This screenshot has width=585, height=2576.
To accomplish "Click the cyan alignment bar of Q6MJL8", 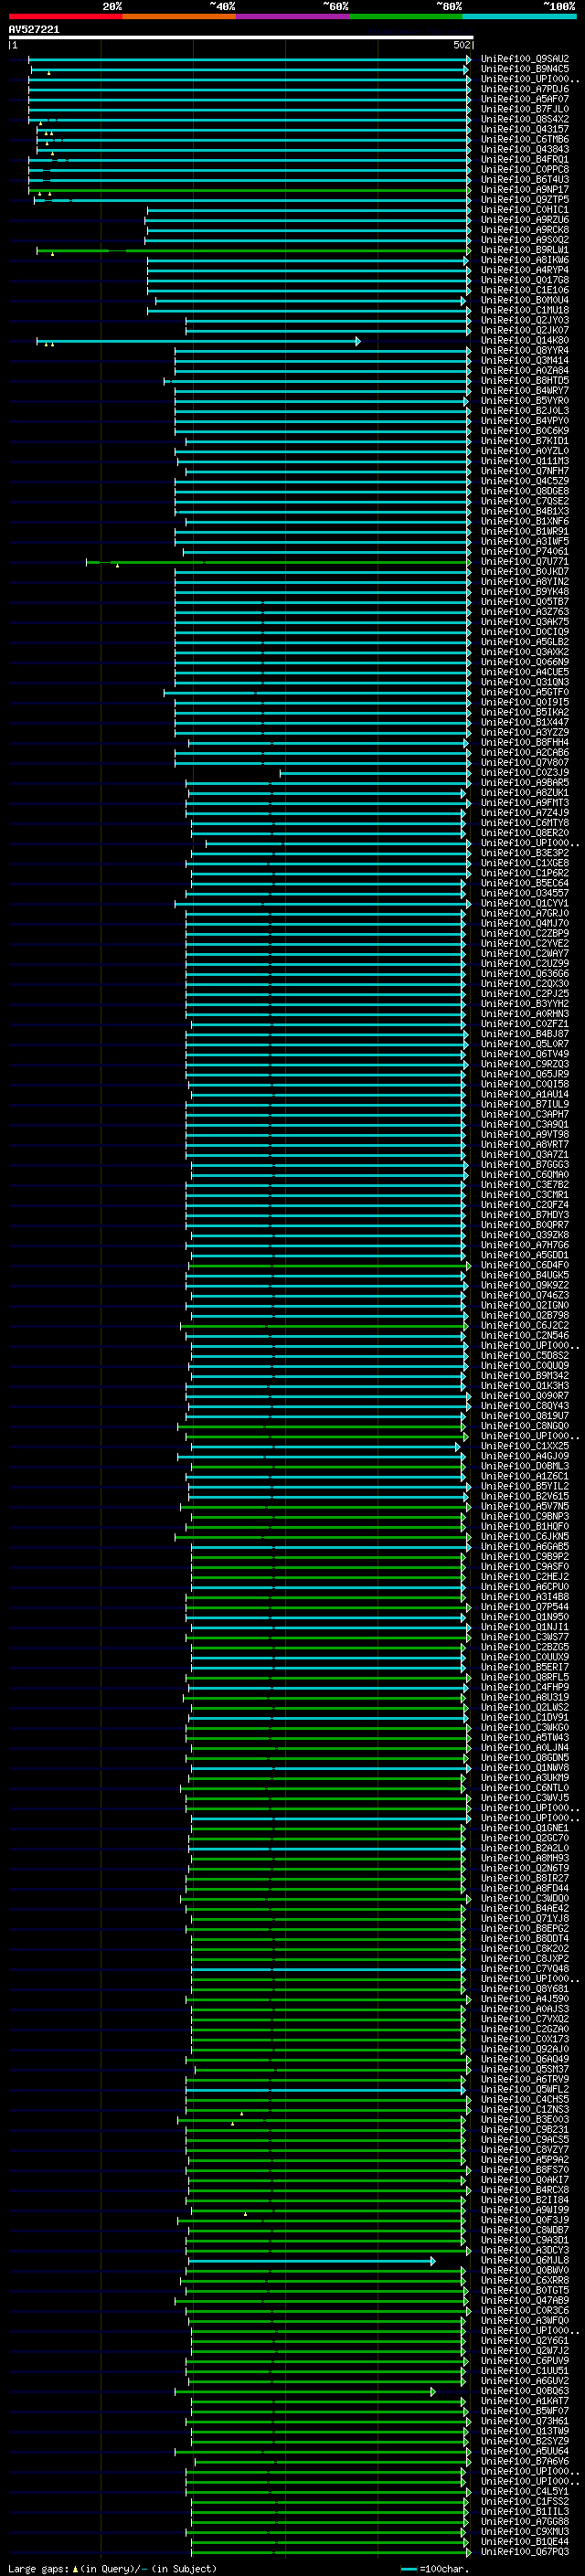I will tap(312, 2260).
